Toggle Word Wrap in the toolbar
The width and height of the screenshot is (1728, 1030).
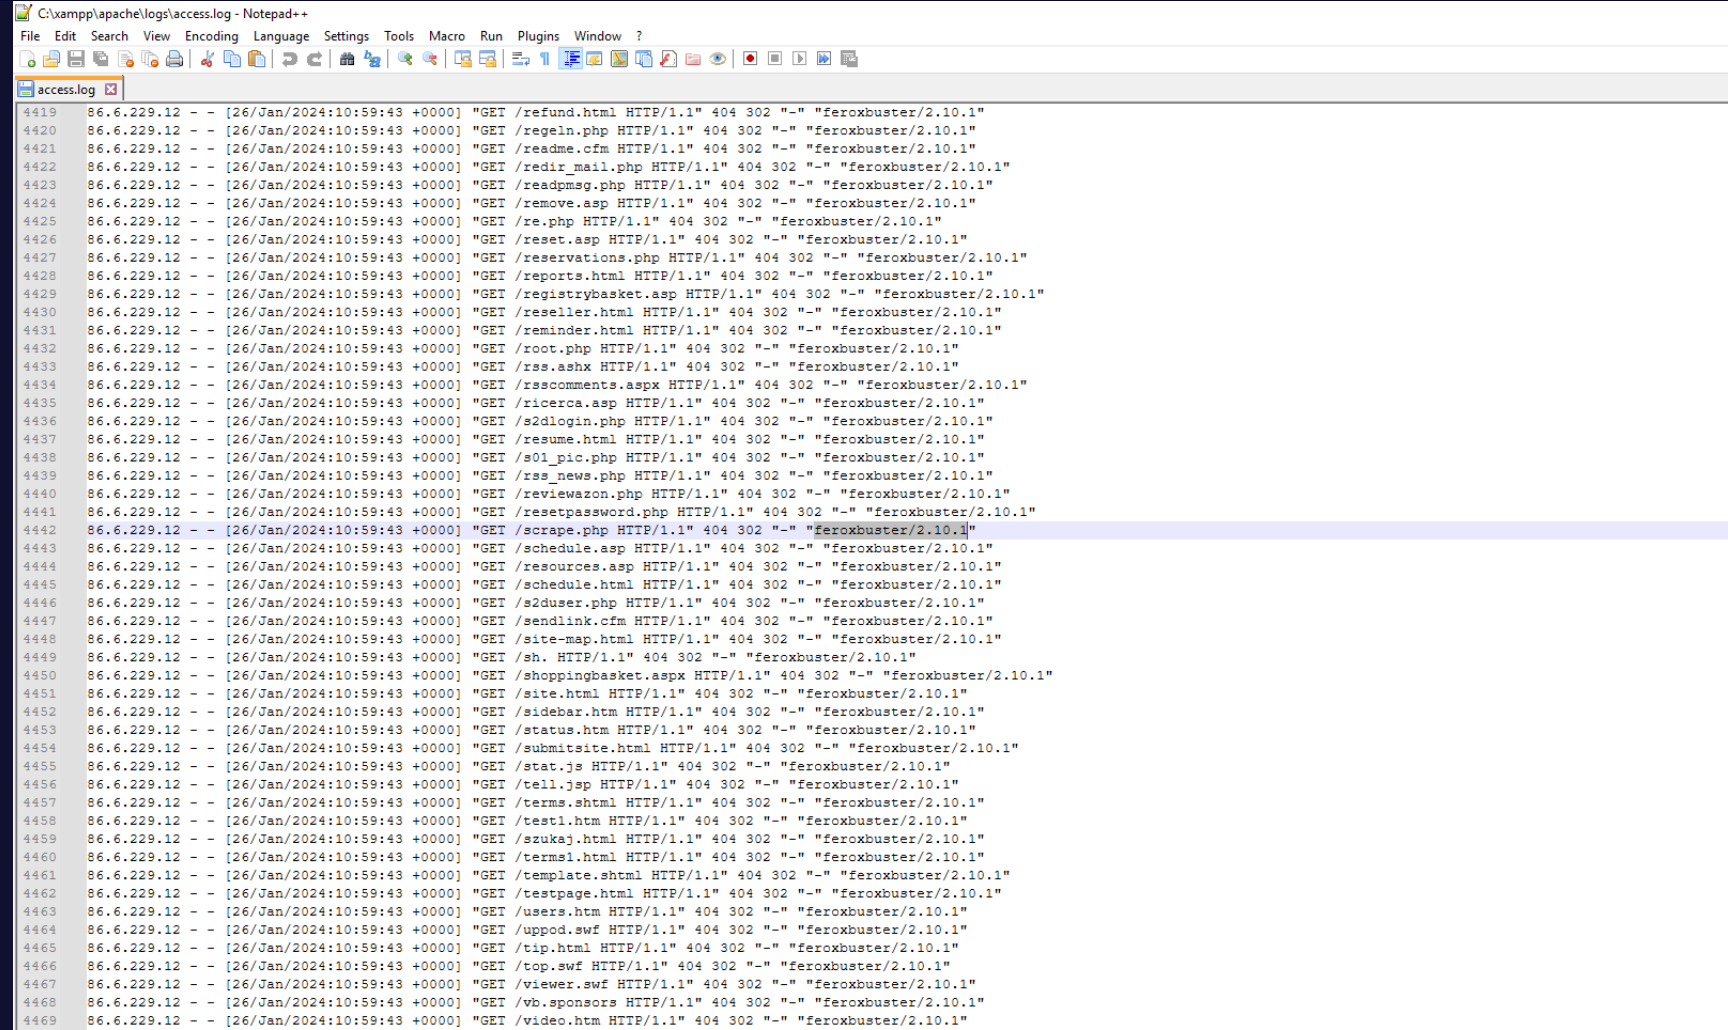coord(520,59)
